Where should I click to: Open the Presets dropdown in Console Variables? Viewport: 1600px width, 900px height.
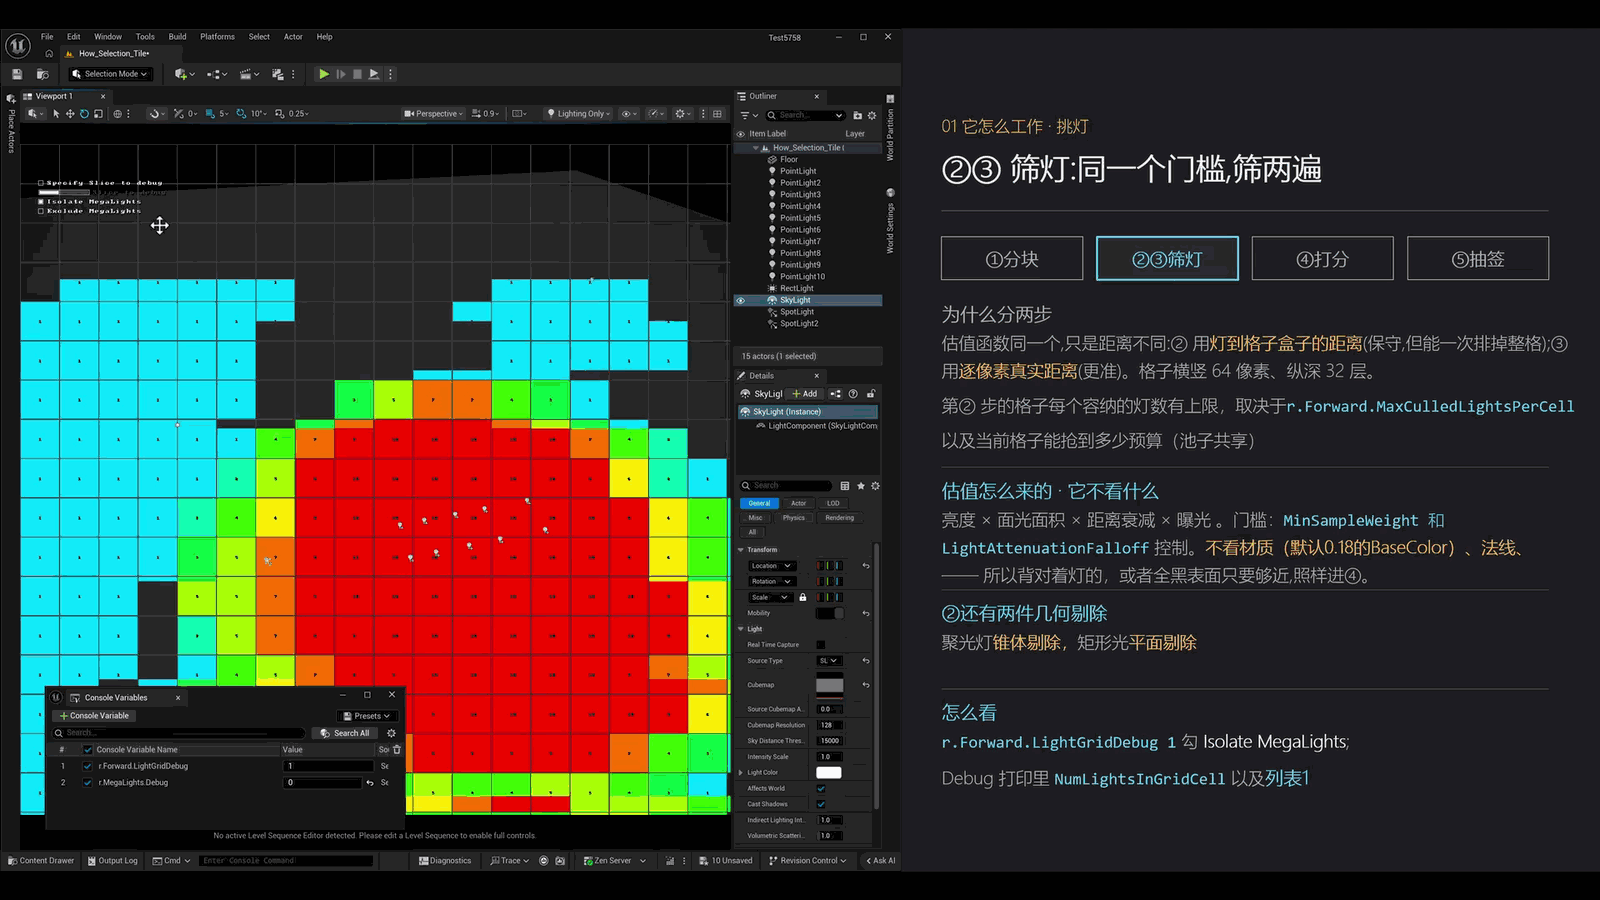pos(367,716)
